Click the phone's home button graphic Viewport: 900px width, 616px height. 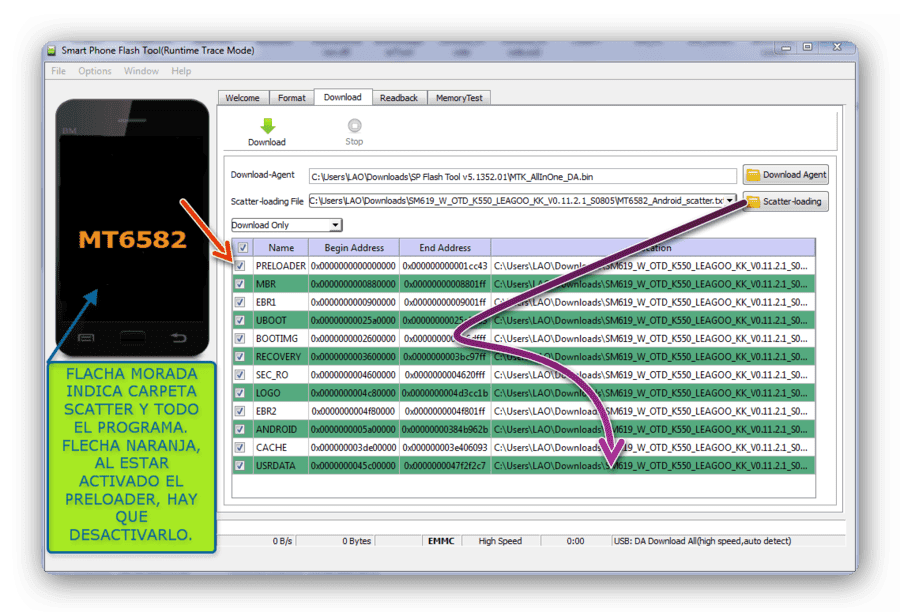click(133, 338)
